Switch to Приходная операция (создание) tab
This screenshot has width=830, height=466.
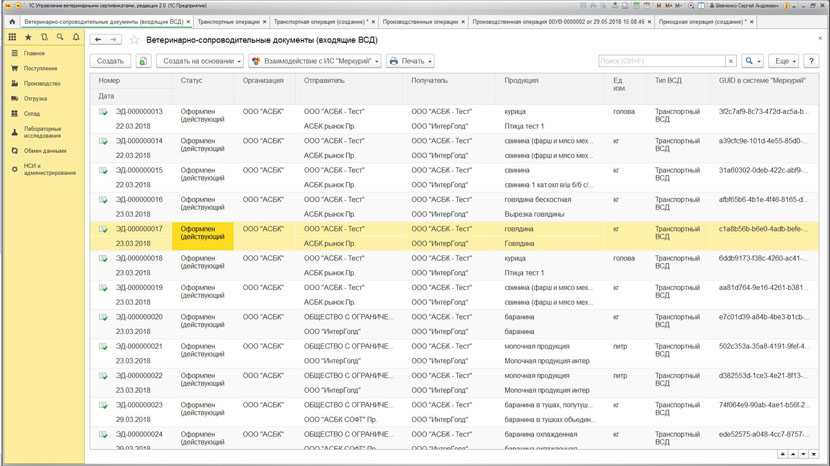[702, 22]
